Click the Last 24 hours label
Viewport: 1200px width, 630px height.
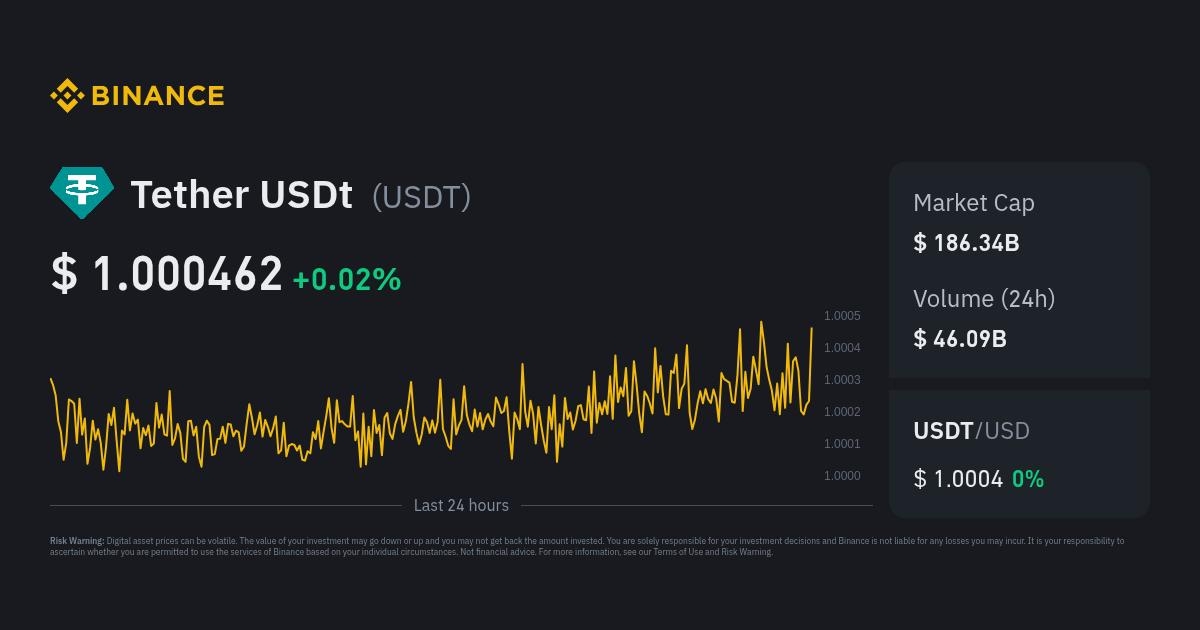(x=461, y=506)
